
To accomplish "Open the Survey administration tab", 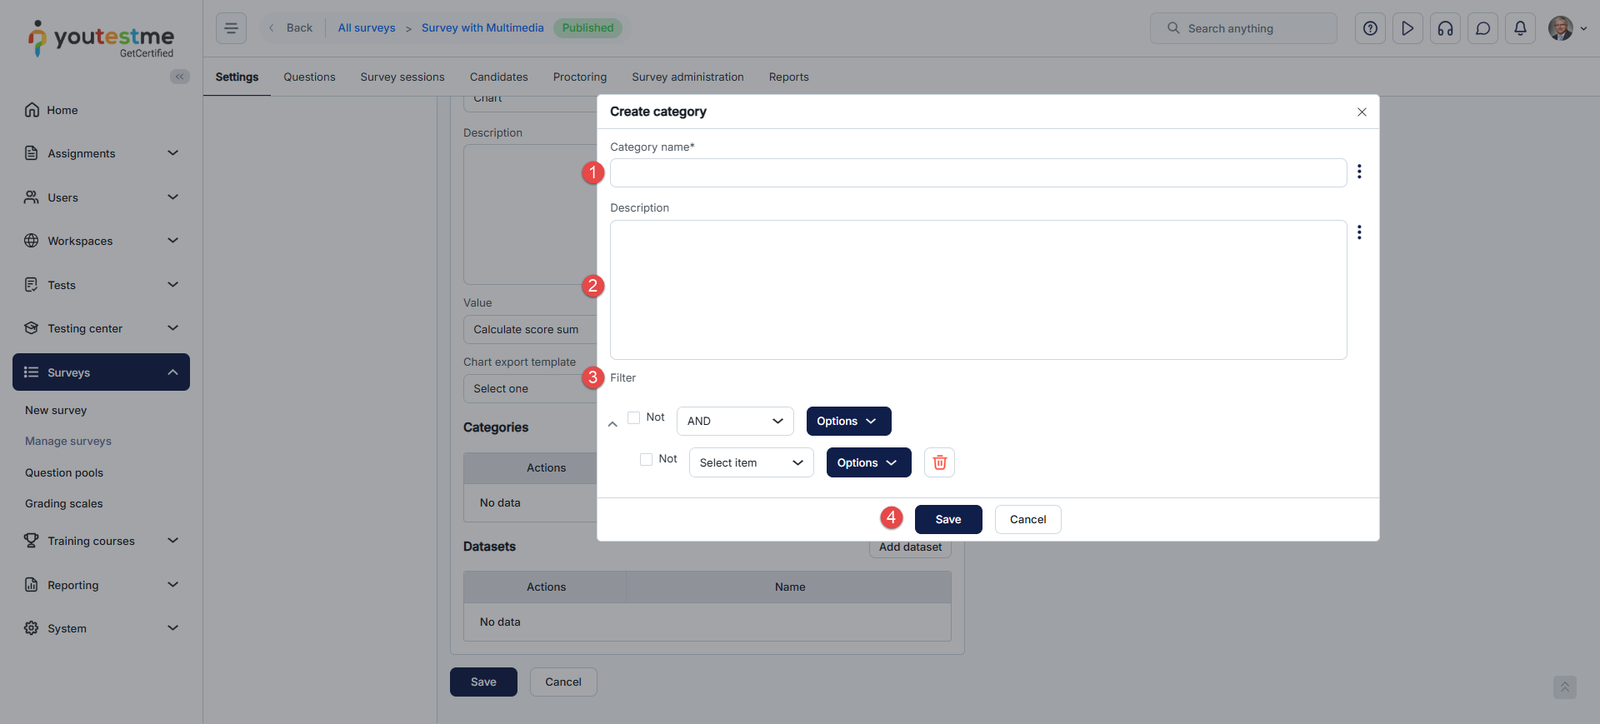I will (x=687, y=77).
